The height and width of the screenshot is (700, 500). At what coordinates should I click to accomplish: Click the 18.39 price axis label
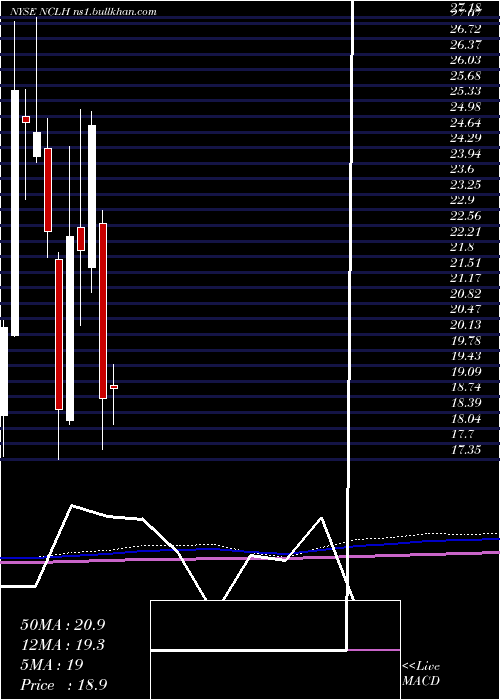pos(466,403)
